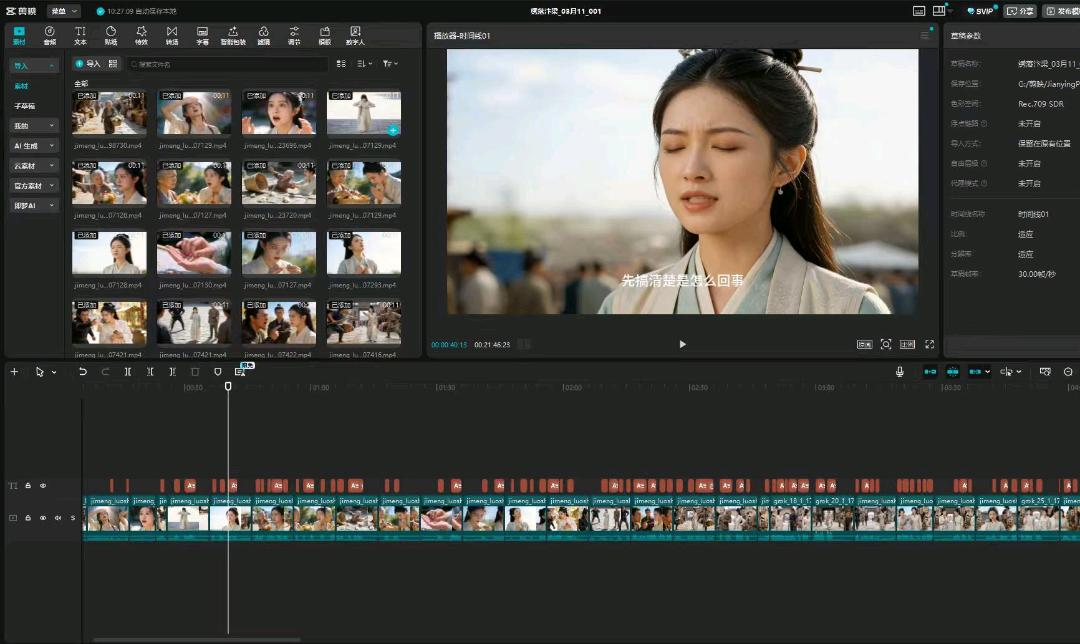Toggle visibility of the subtitle text track
The image size is (1080, 644).
[43, 486]
